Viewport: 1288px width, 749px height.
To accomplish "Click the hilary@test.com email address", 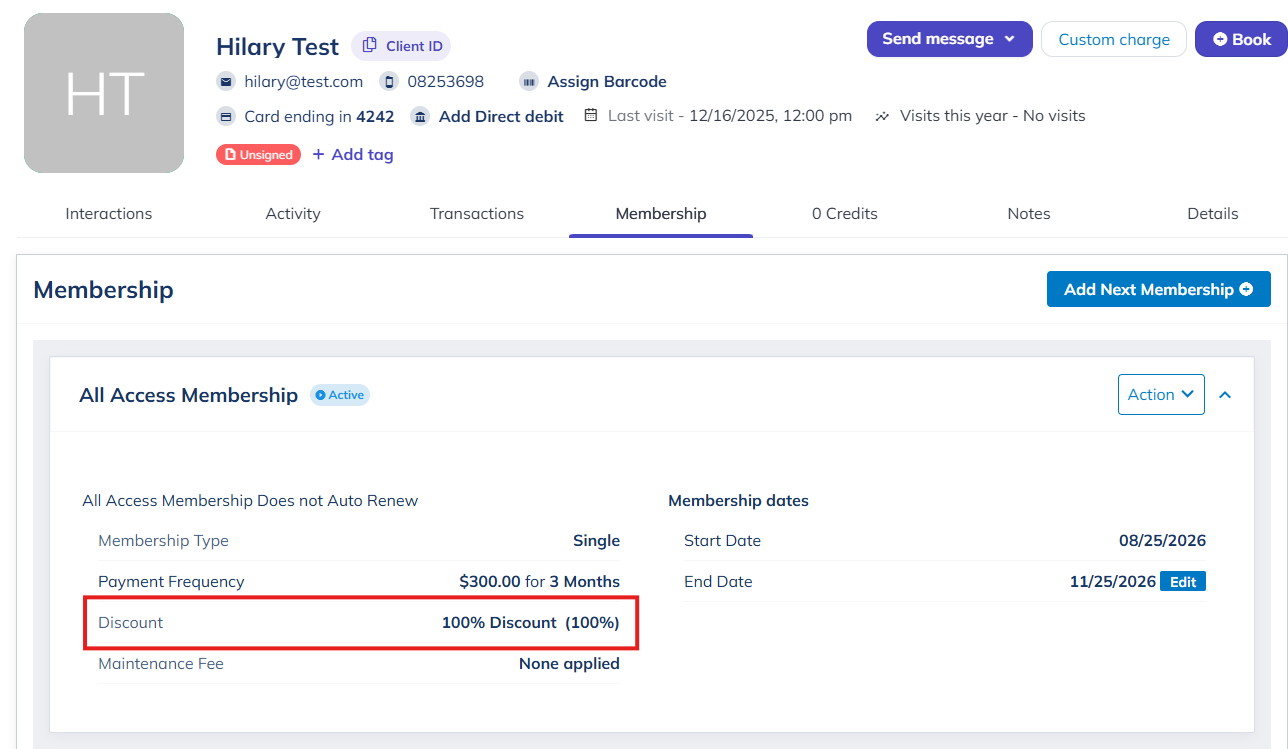I will pyautogui.click(x=304, y=82).
